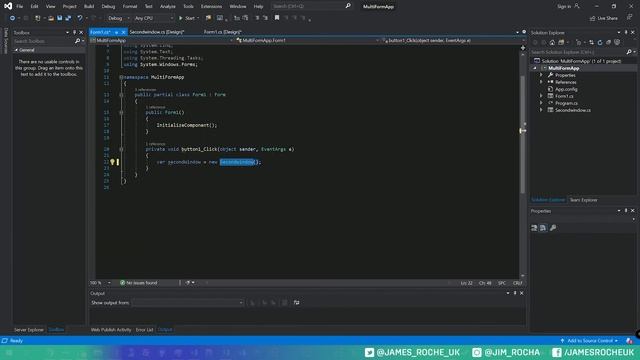Click the Toolbox search magnifier icon
This screenshot has width=640, height=360.
pyautogui.click(x=78, y=41)
